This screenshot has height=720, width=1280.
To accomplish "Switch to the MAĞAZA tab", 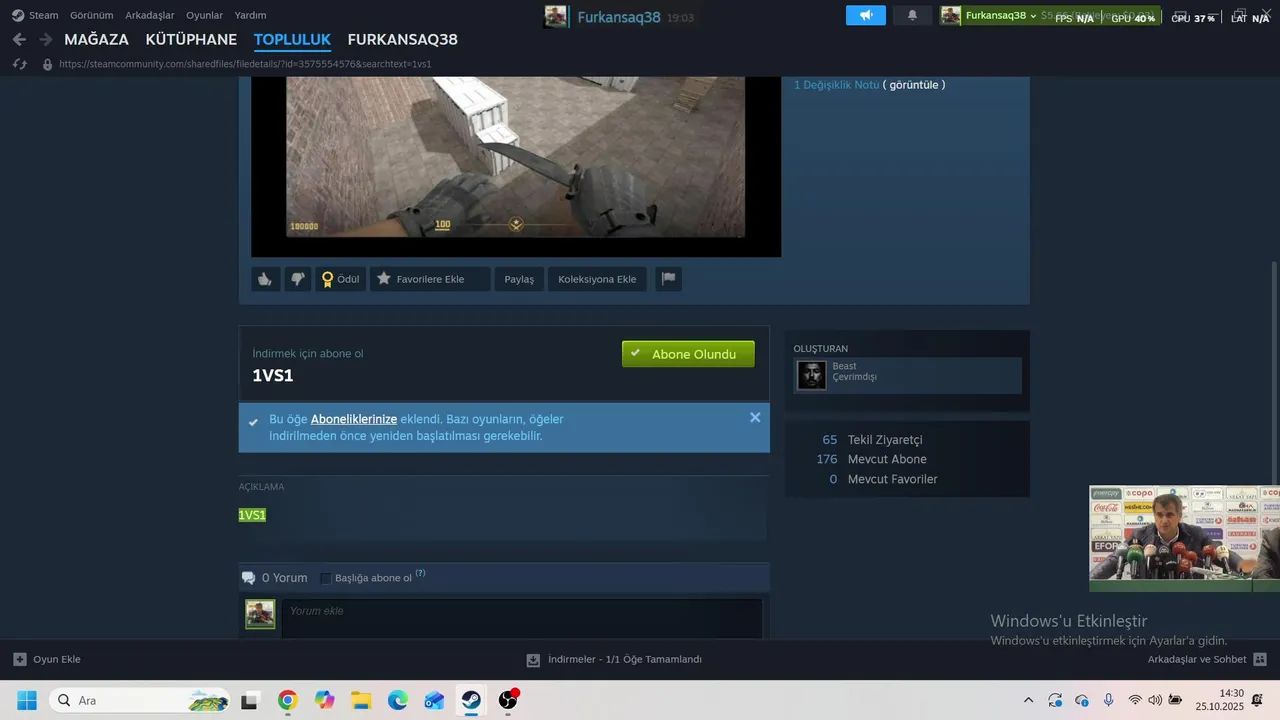I will [96, 40].
